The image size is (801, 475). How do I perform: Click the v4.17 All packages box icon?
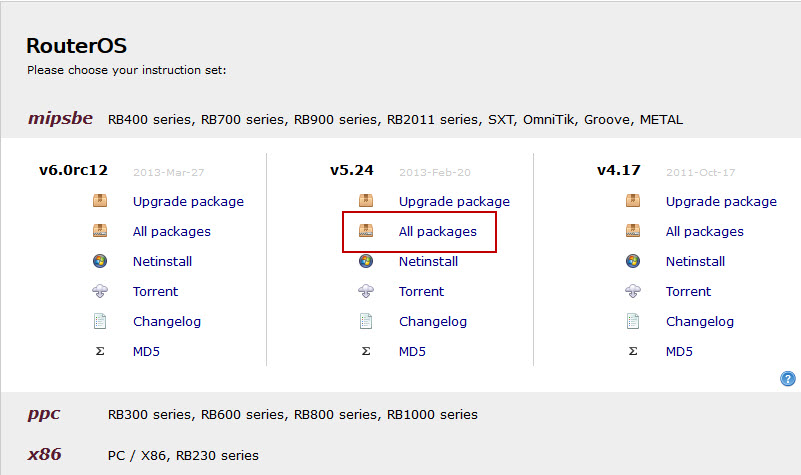point(633,231)
